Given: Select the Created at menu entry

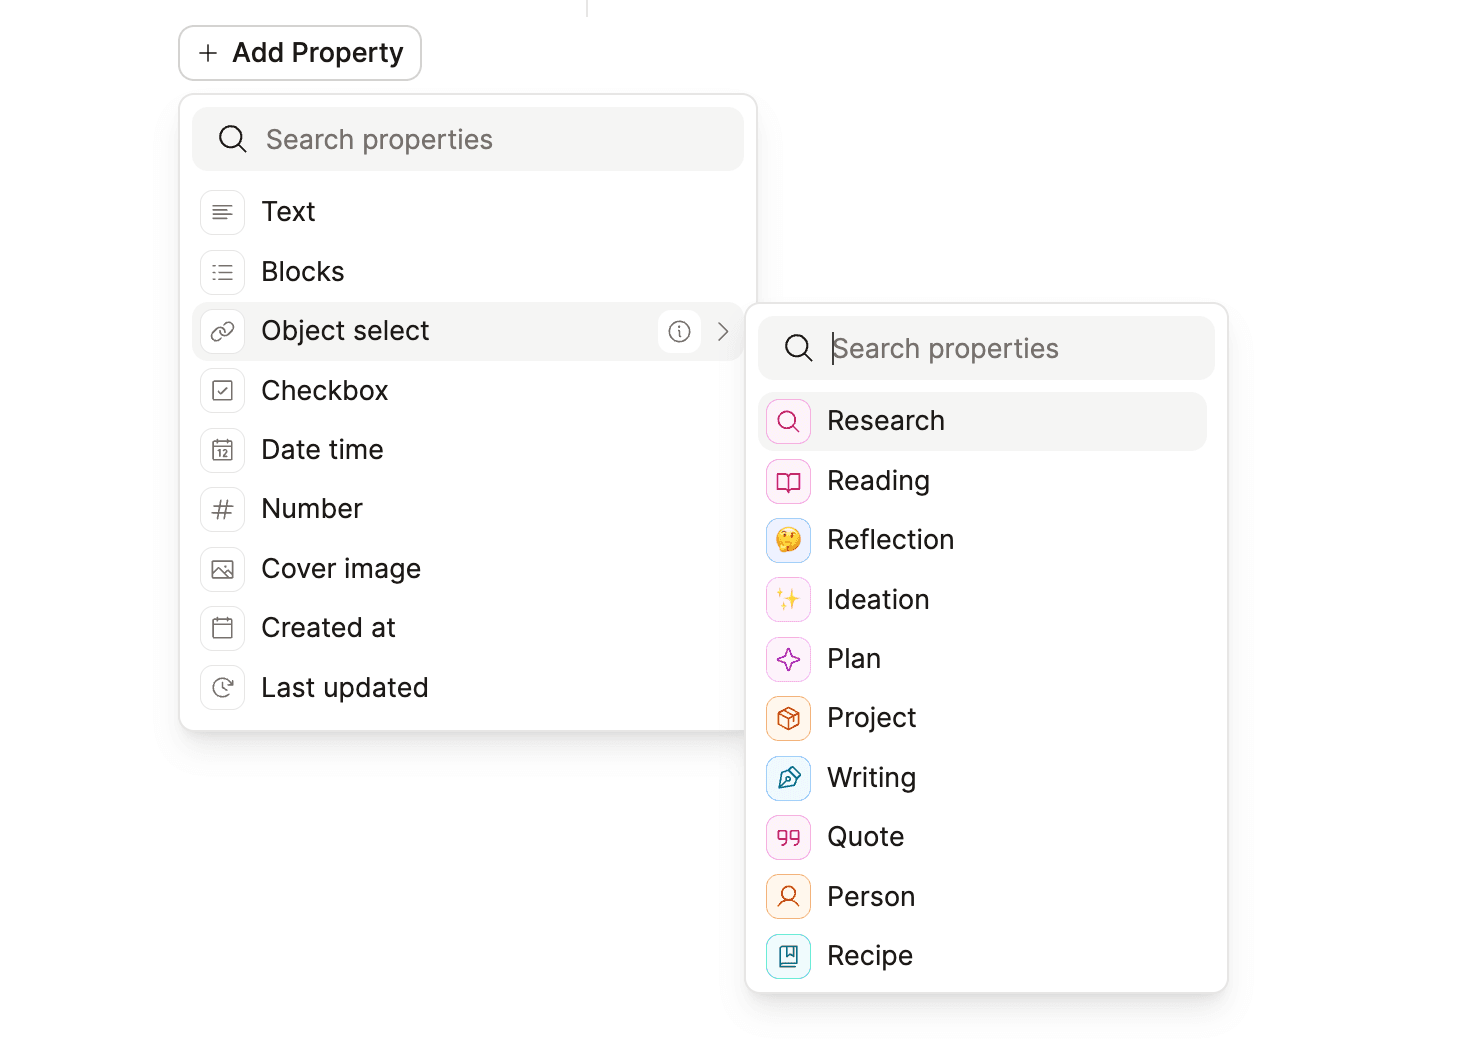Looking at the screenshot, I should (x=328, y=627).
